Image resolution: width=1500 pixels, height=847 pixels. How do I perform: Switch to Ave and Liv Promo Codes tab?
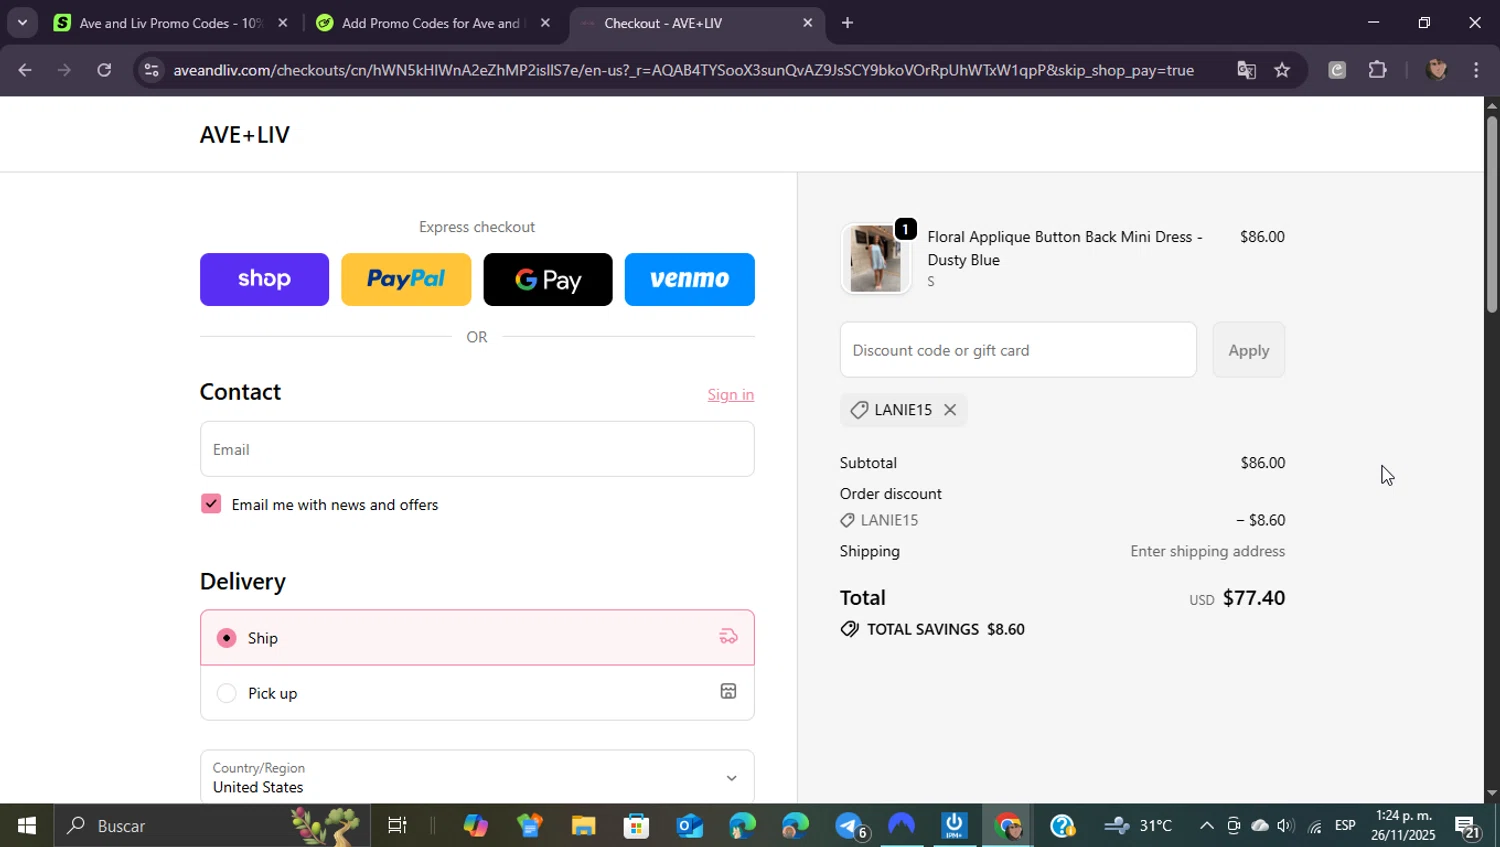coord(170,23)
